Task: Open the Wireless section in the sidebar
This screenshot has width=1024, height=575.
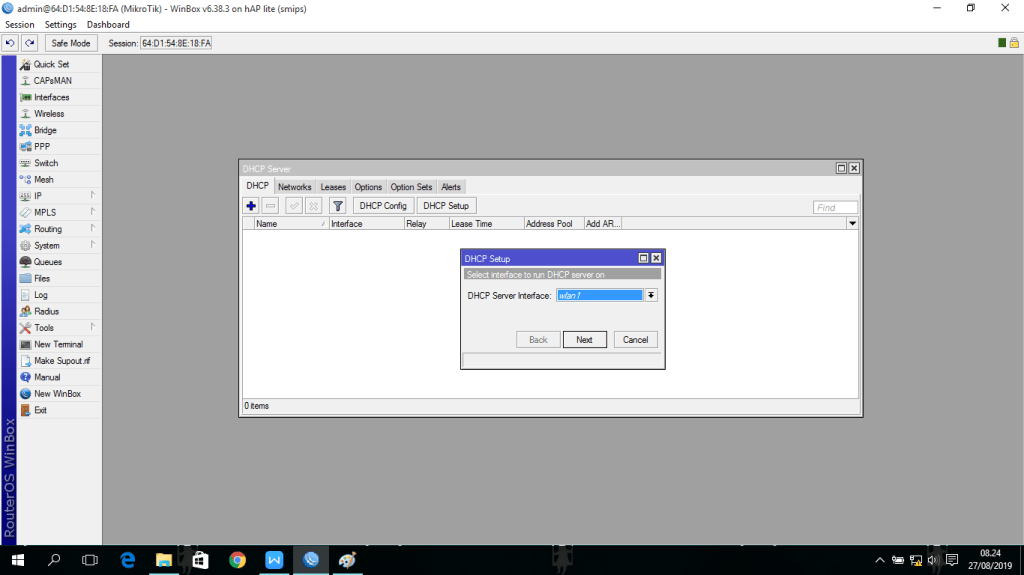Action: click(x=48, y=114)
